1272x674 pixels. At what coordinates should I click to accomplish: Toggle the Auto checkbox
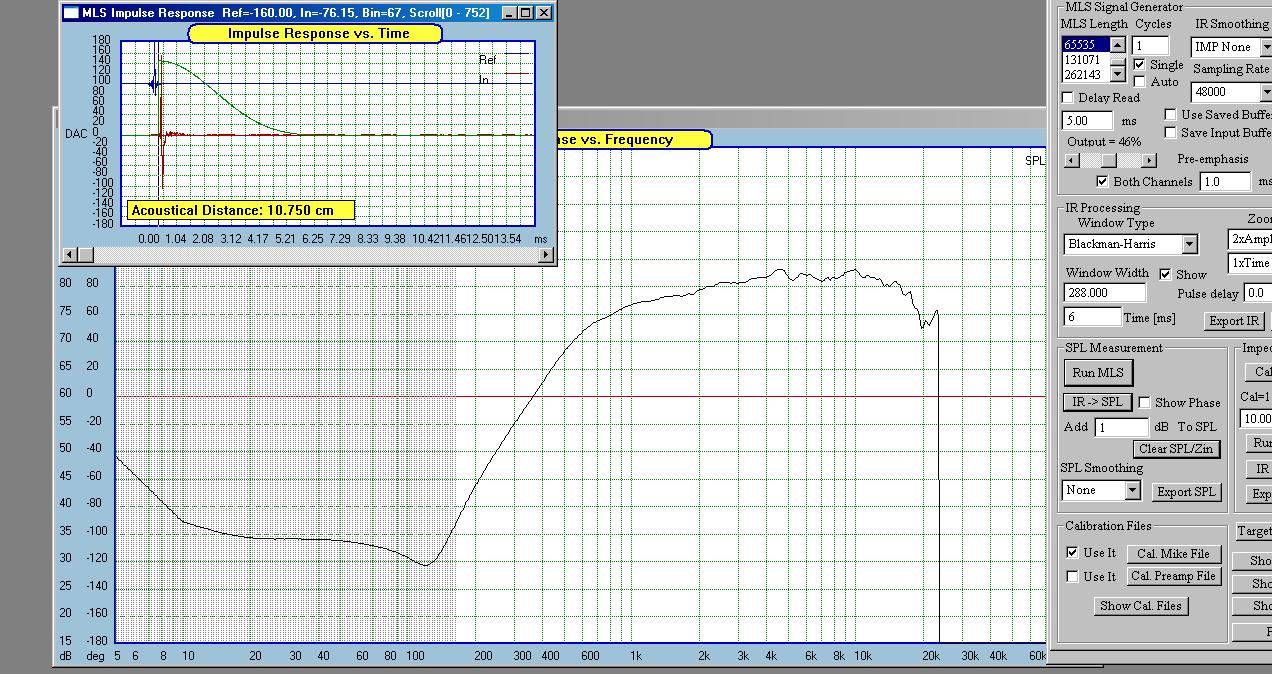coord(1139,82)
